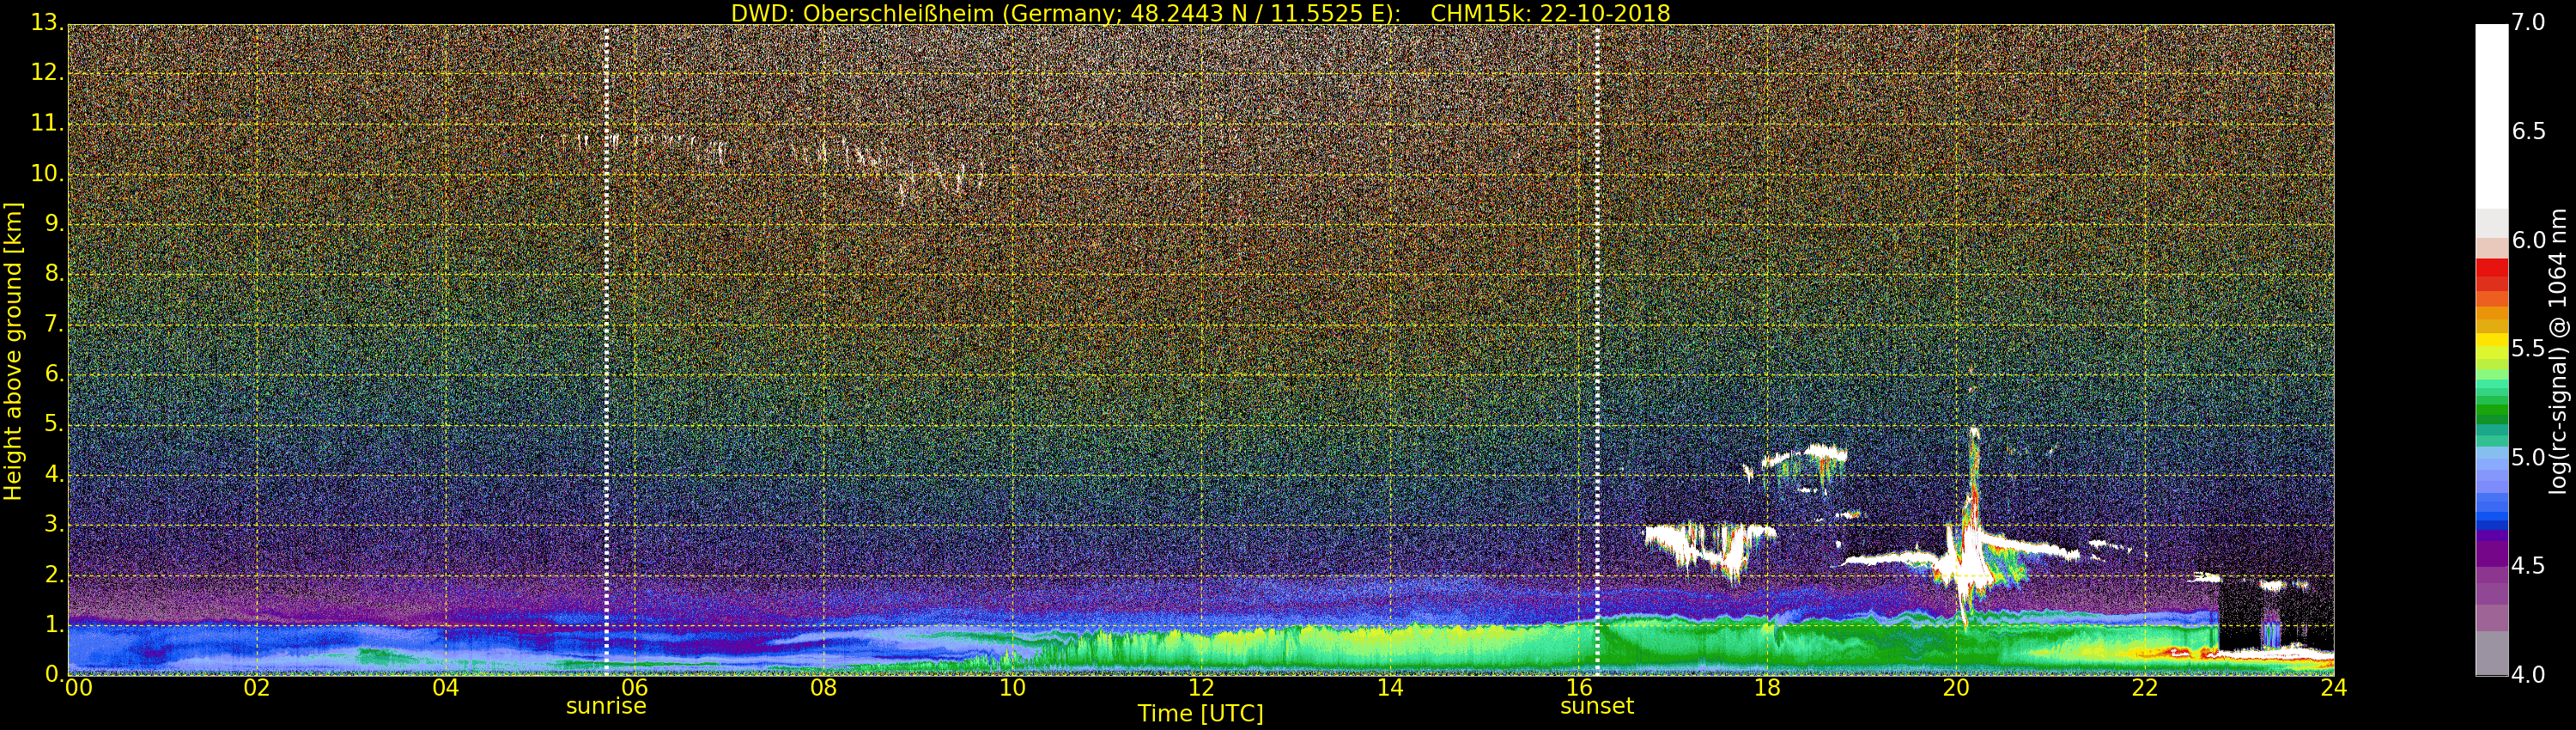
Task: Click the colorbar value '6.0'
Action: (2528, 240)
